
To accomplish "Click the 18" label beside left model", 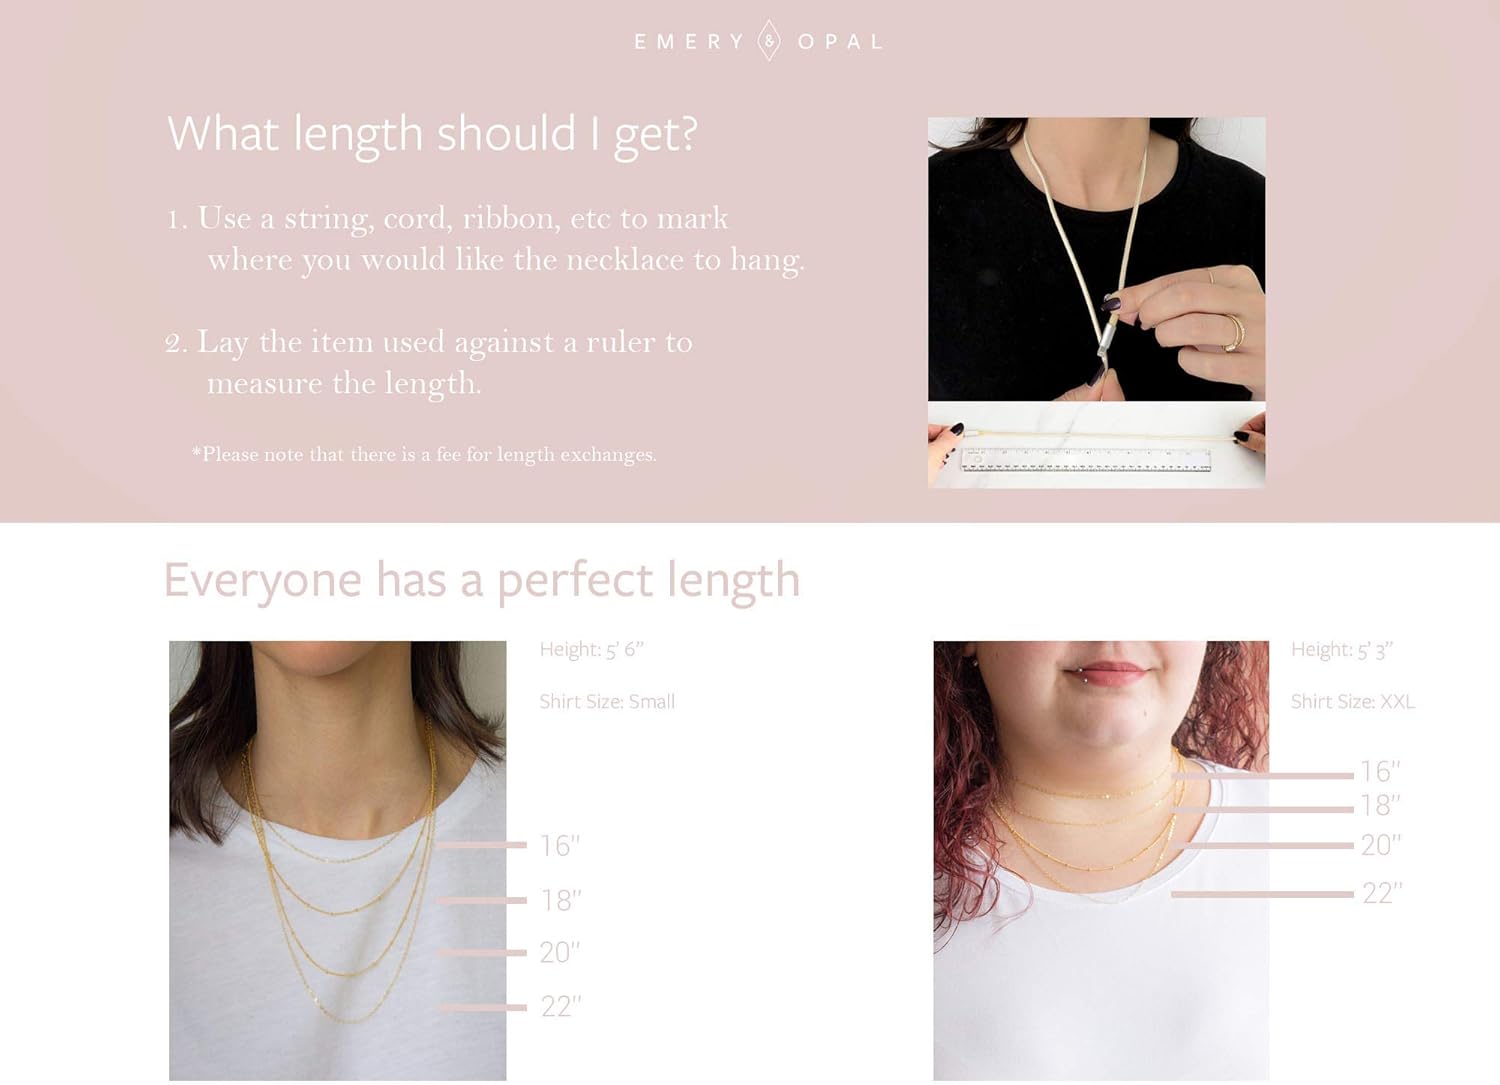I will tap(560, 900).
